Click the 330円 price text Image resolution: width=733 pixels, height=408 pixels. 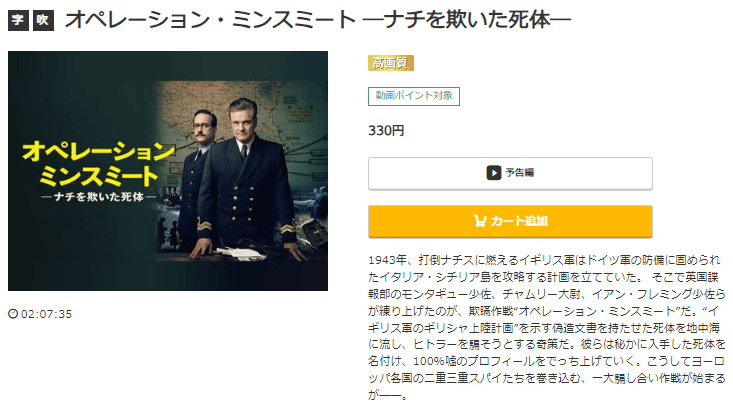386,130
